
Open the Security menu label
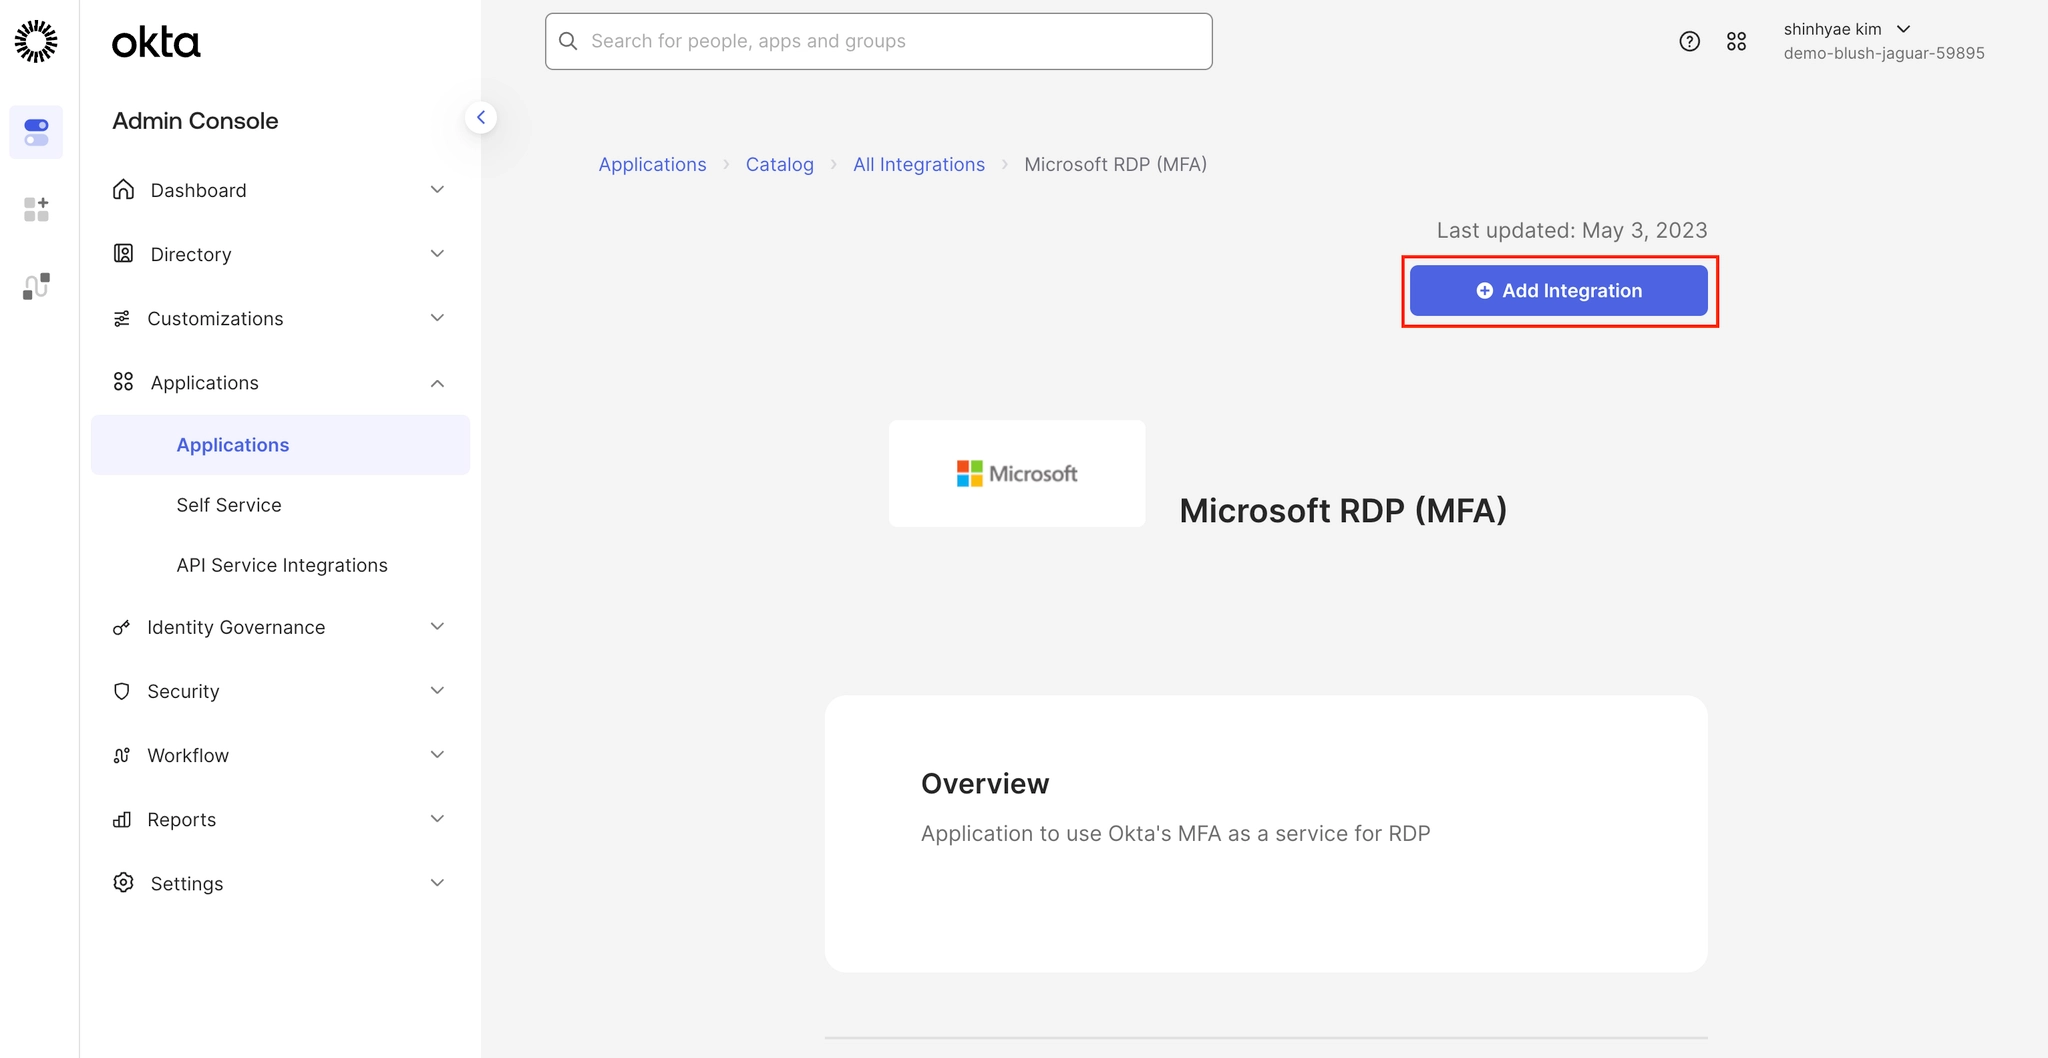(x=183, y=691)
